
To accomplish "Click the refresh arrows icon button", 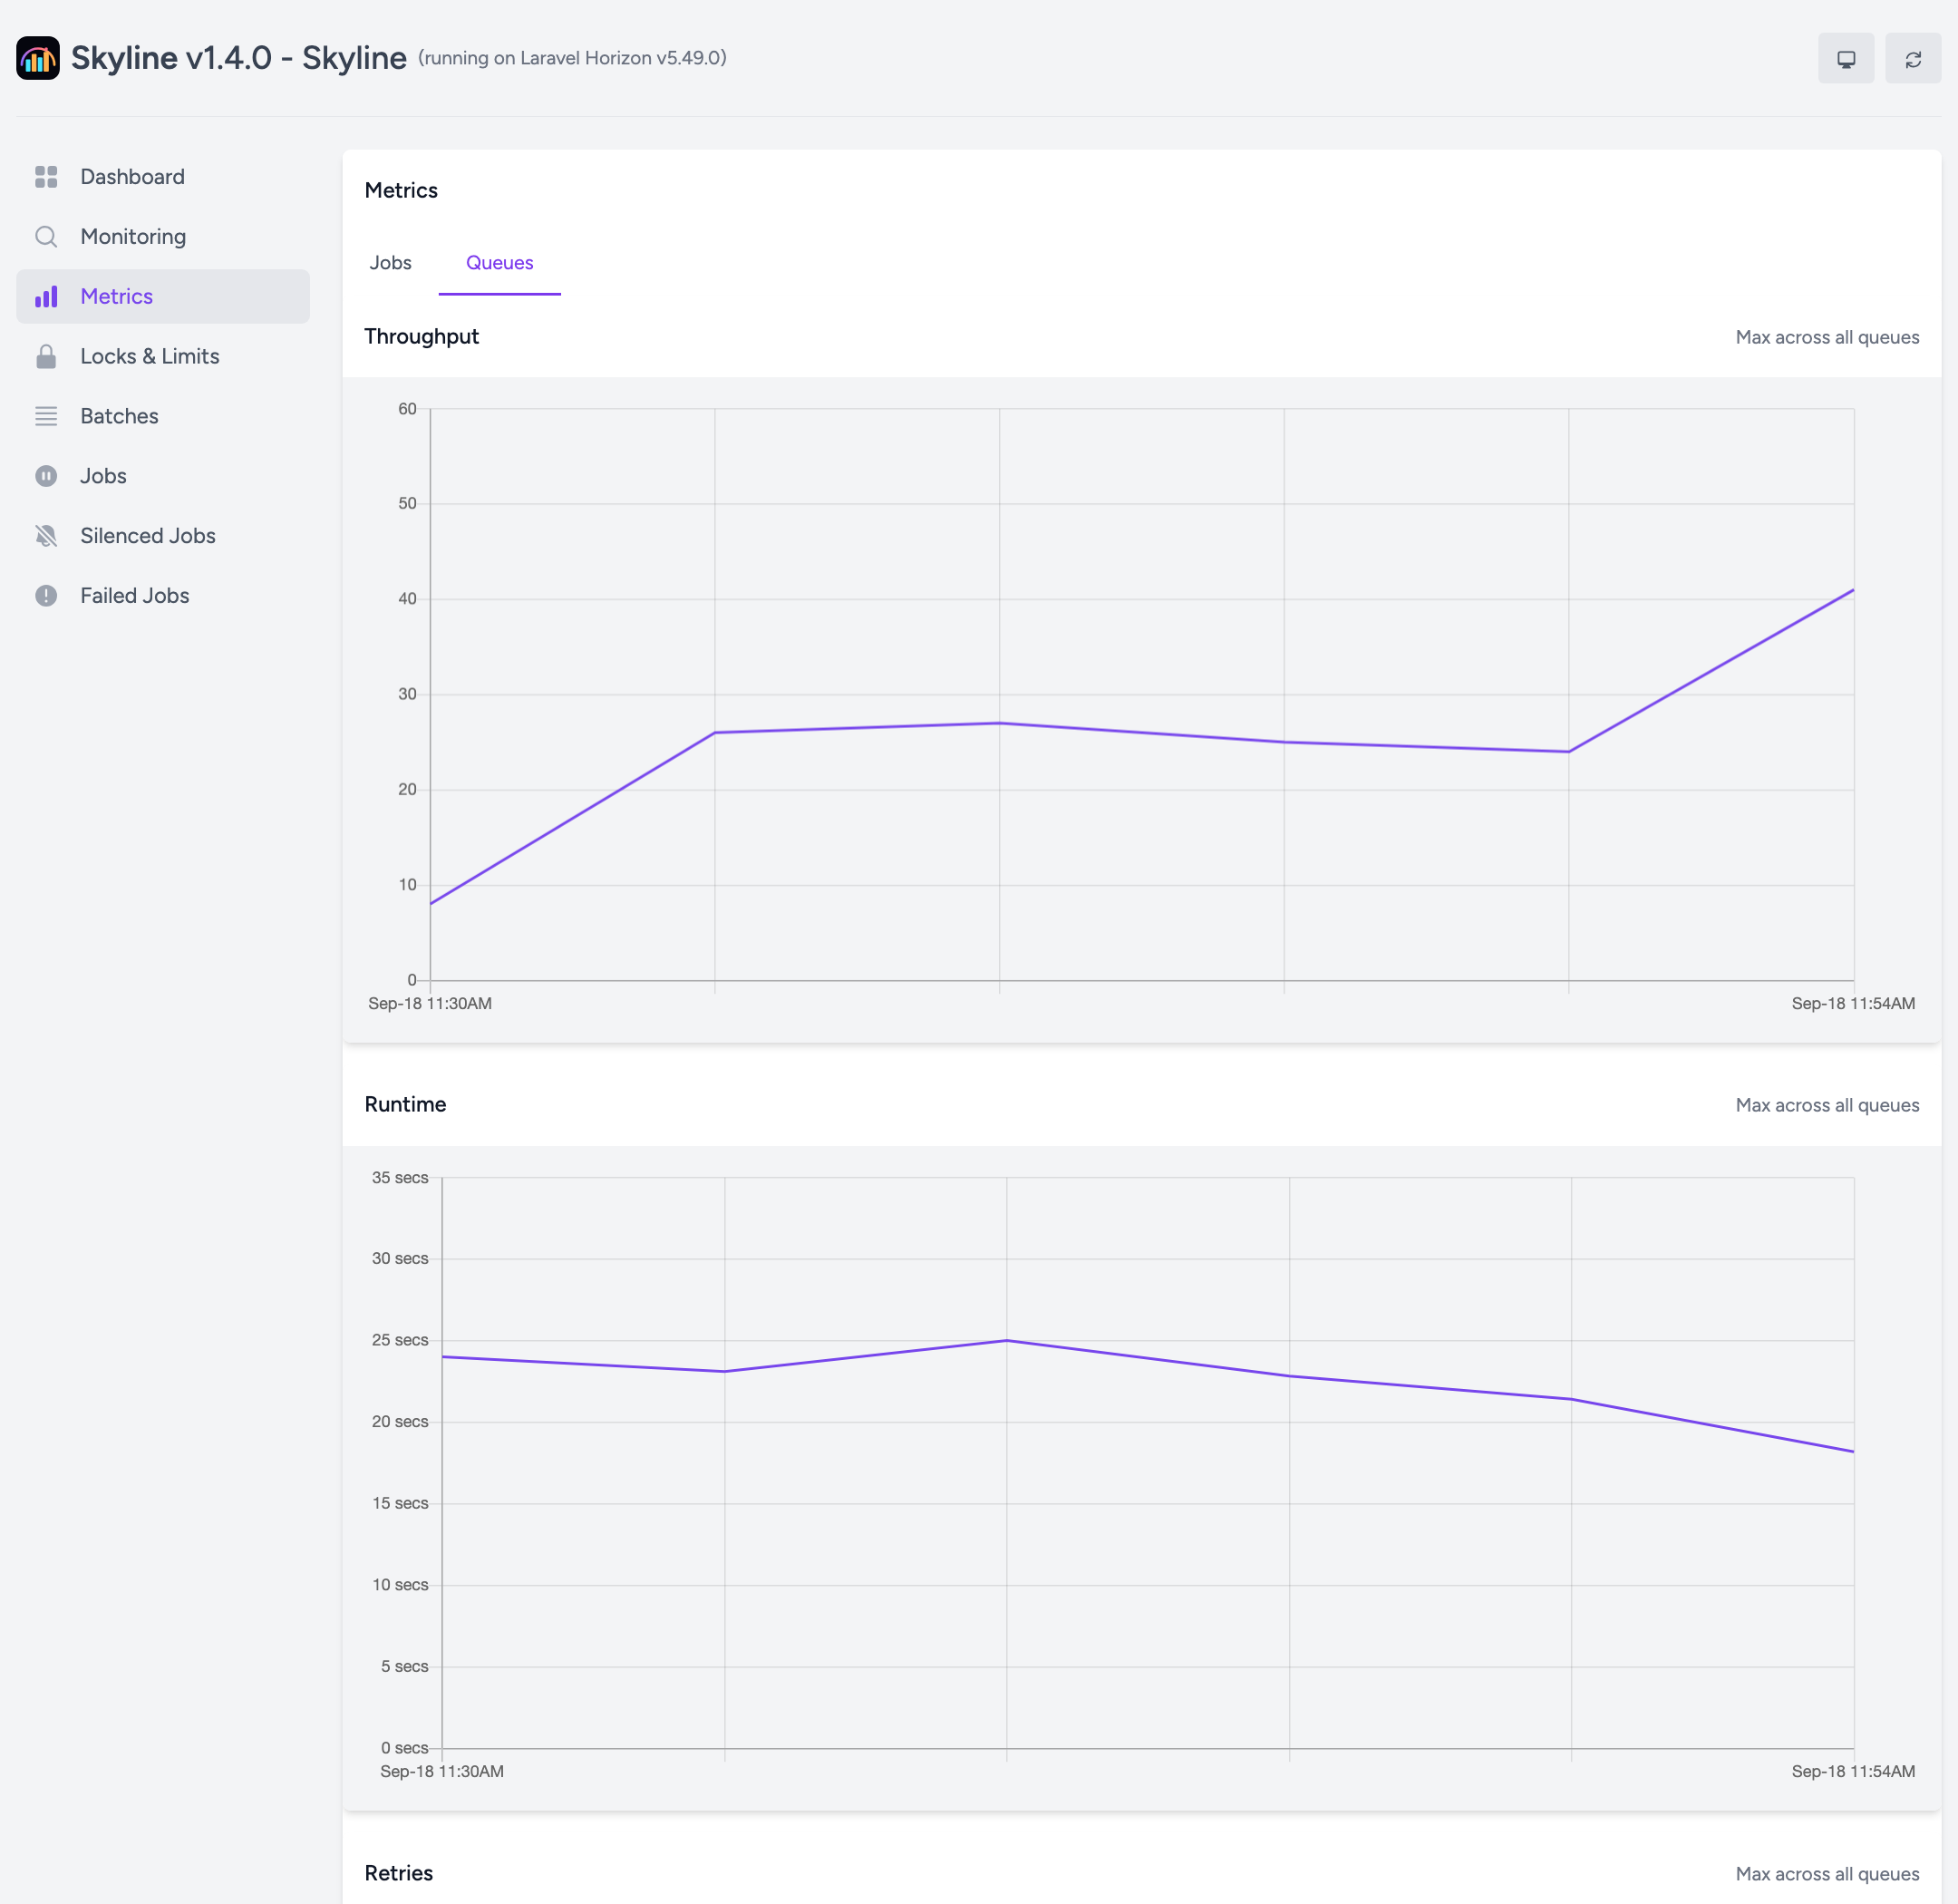I will pyautogui.click(x=1912, y=59).
